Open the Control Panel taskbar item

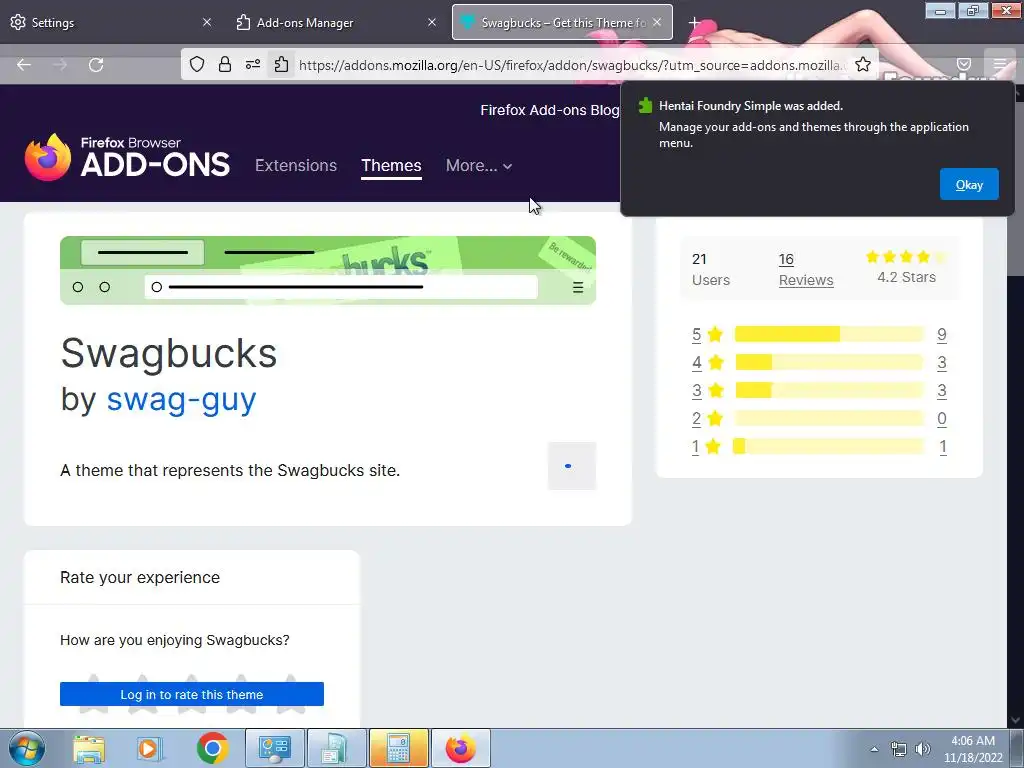[275, 748]
